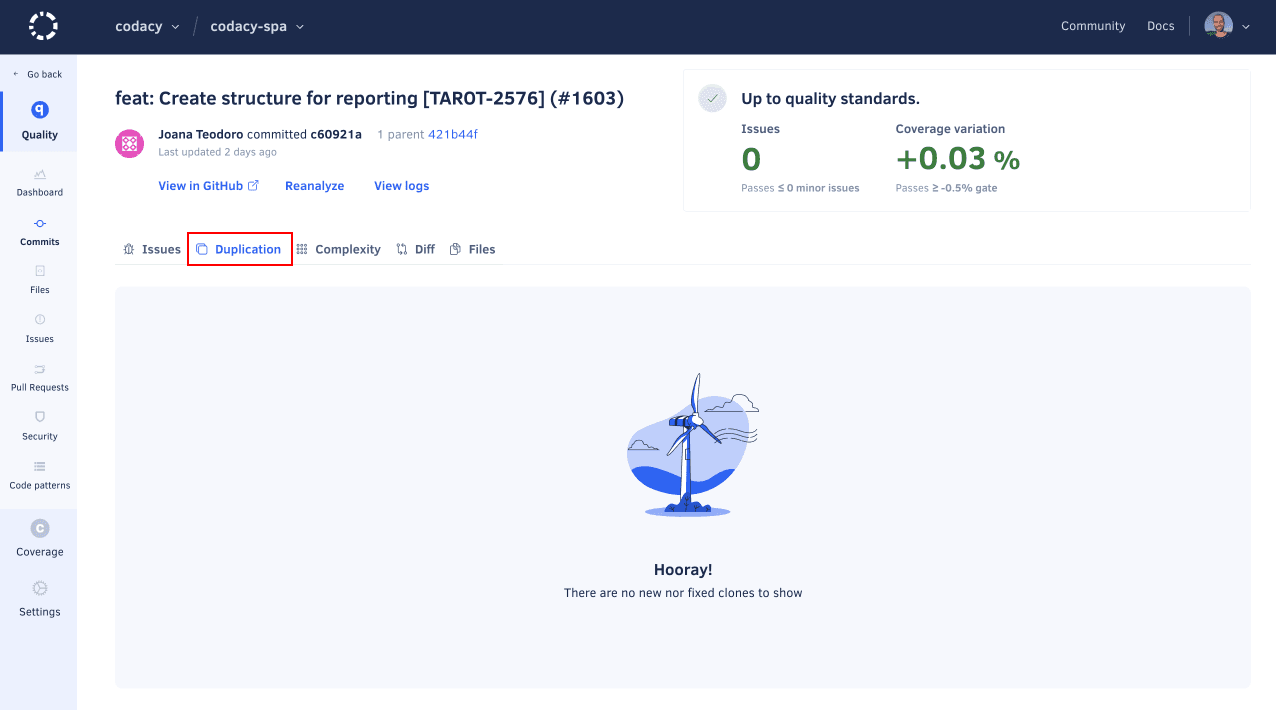Open the codacy-spa repository dropdown

coord(257,26)
